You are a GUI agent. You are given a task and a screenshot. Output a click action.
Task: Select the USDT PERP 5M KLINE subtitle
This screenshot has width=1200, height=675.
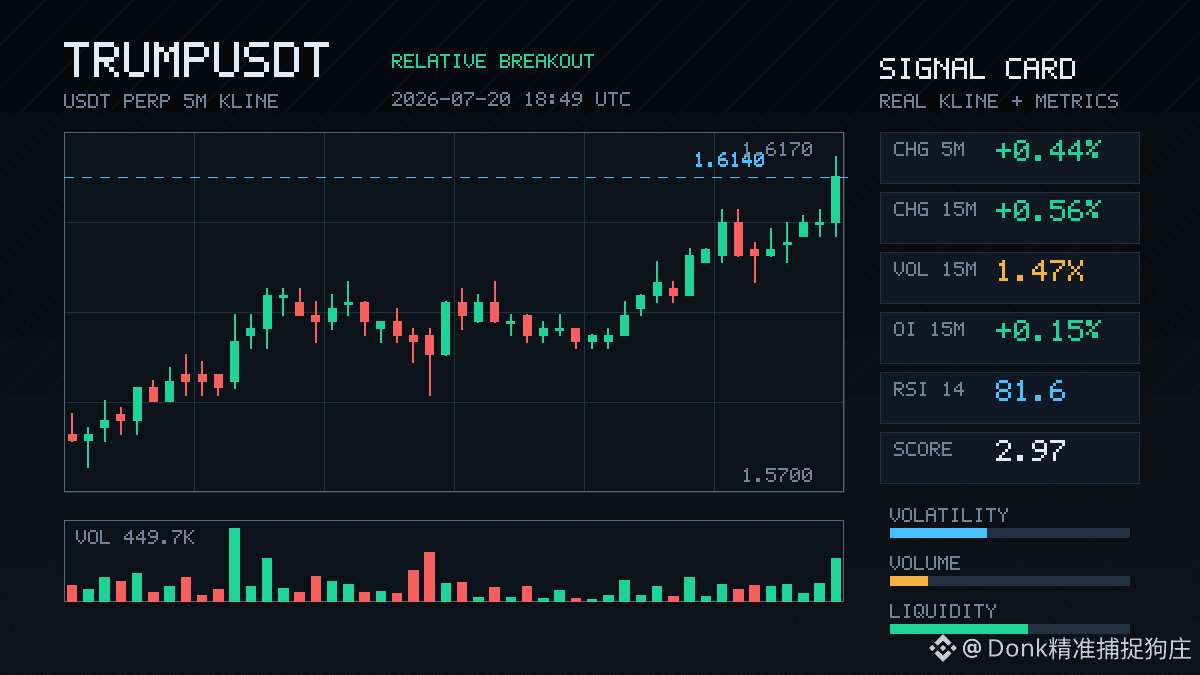click(171, 101)
